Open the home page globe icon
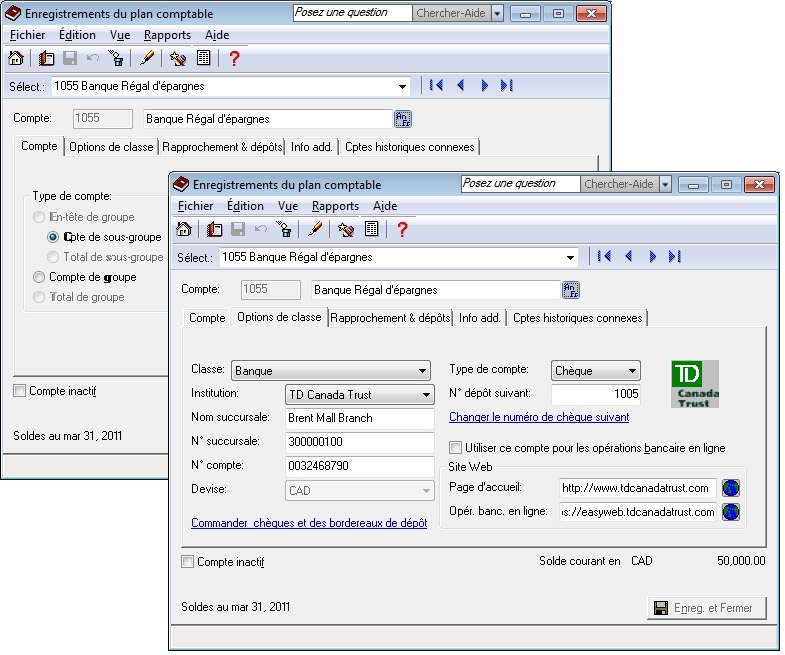This screenshot has height=655, width=785. pos(731,489)
